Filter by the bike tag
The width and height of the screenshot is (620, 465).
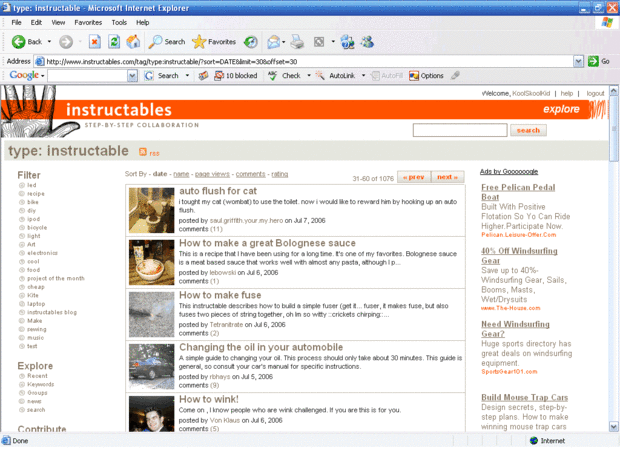pyautogui.click(x=33, y=202)
